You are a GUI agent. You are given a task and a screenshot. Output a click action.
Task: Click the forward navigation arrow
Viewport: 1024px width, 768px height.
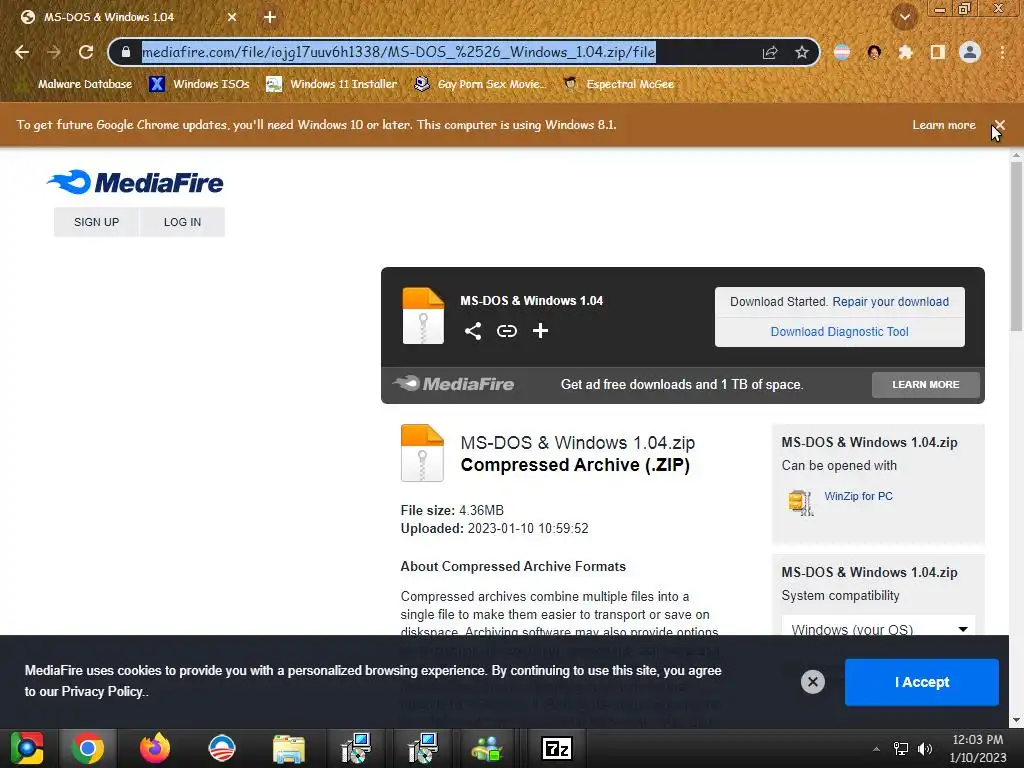click(x=54, y=52)
